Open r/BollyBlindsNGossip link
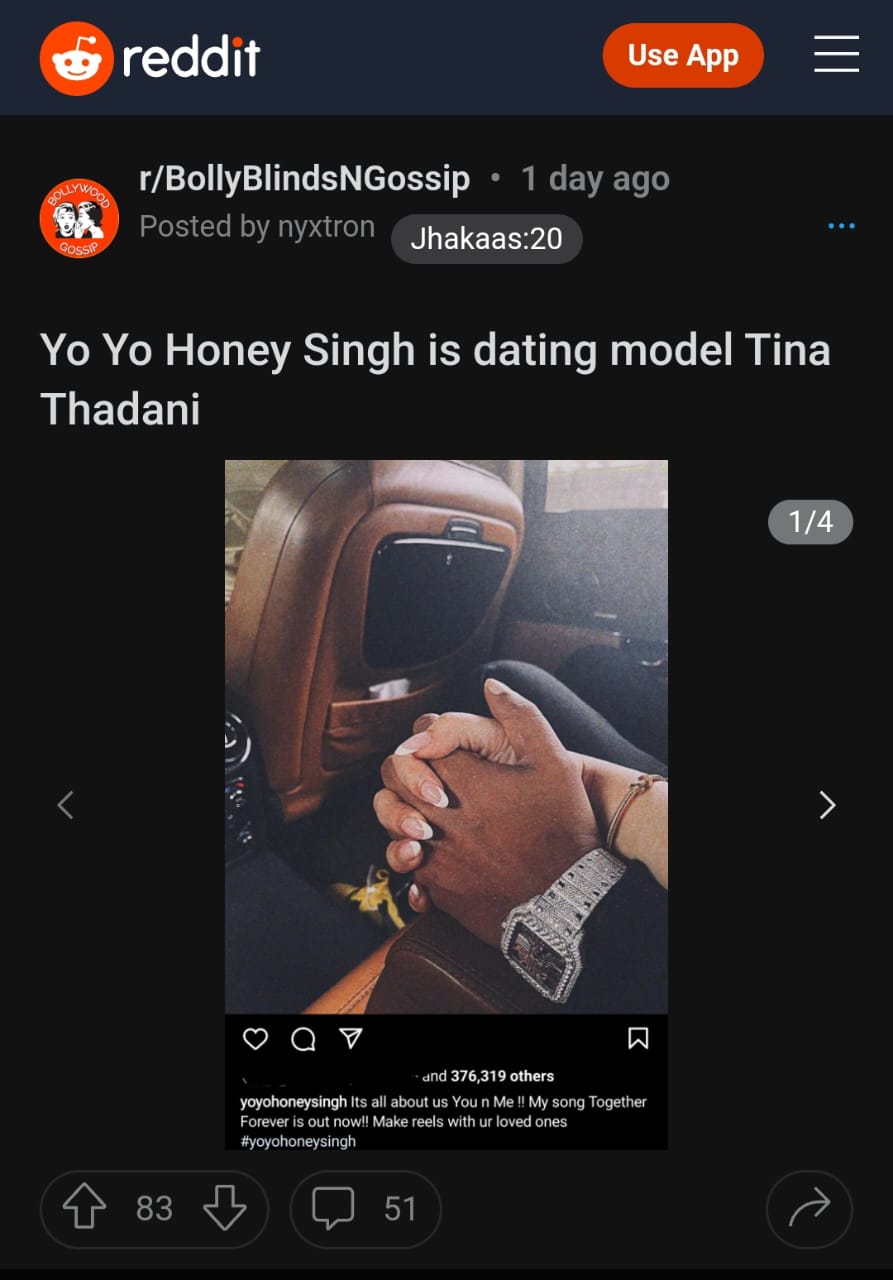This screenshot has width=893, height=1280. 304,179
